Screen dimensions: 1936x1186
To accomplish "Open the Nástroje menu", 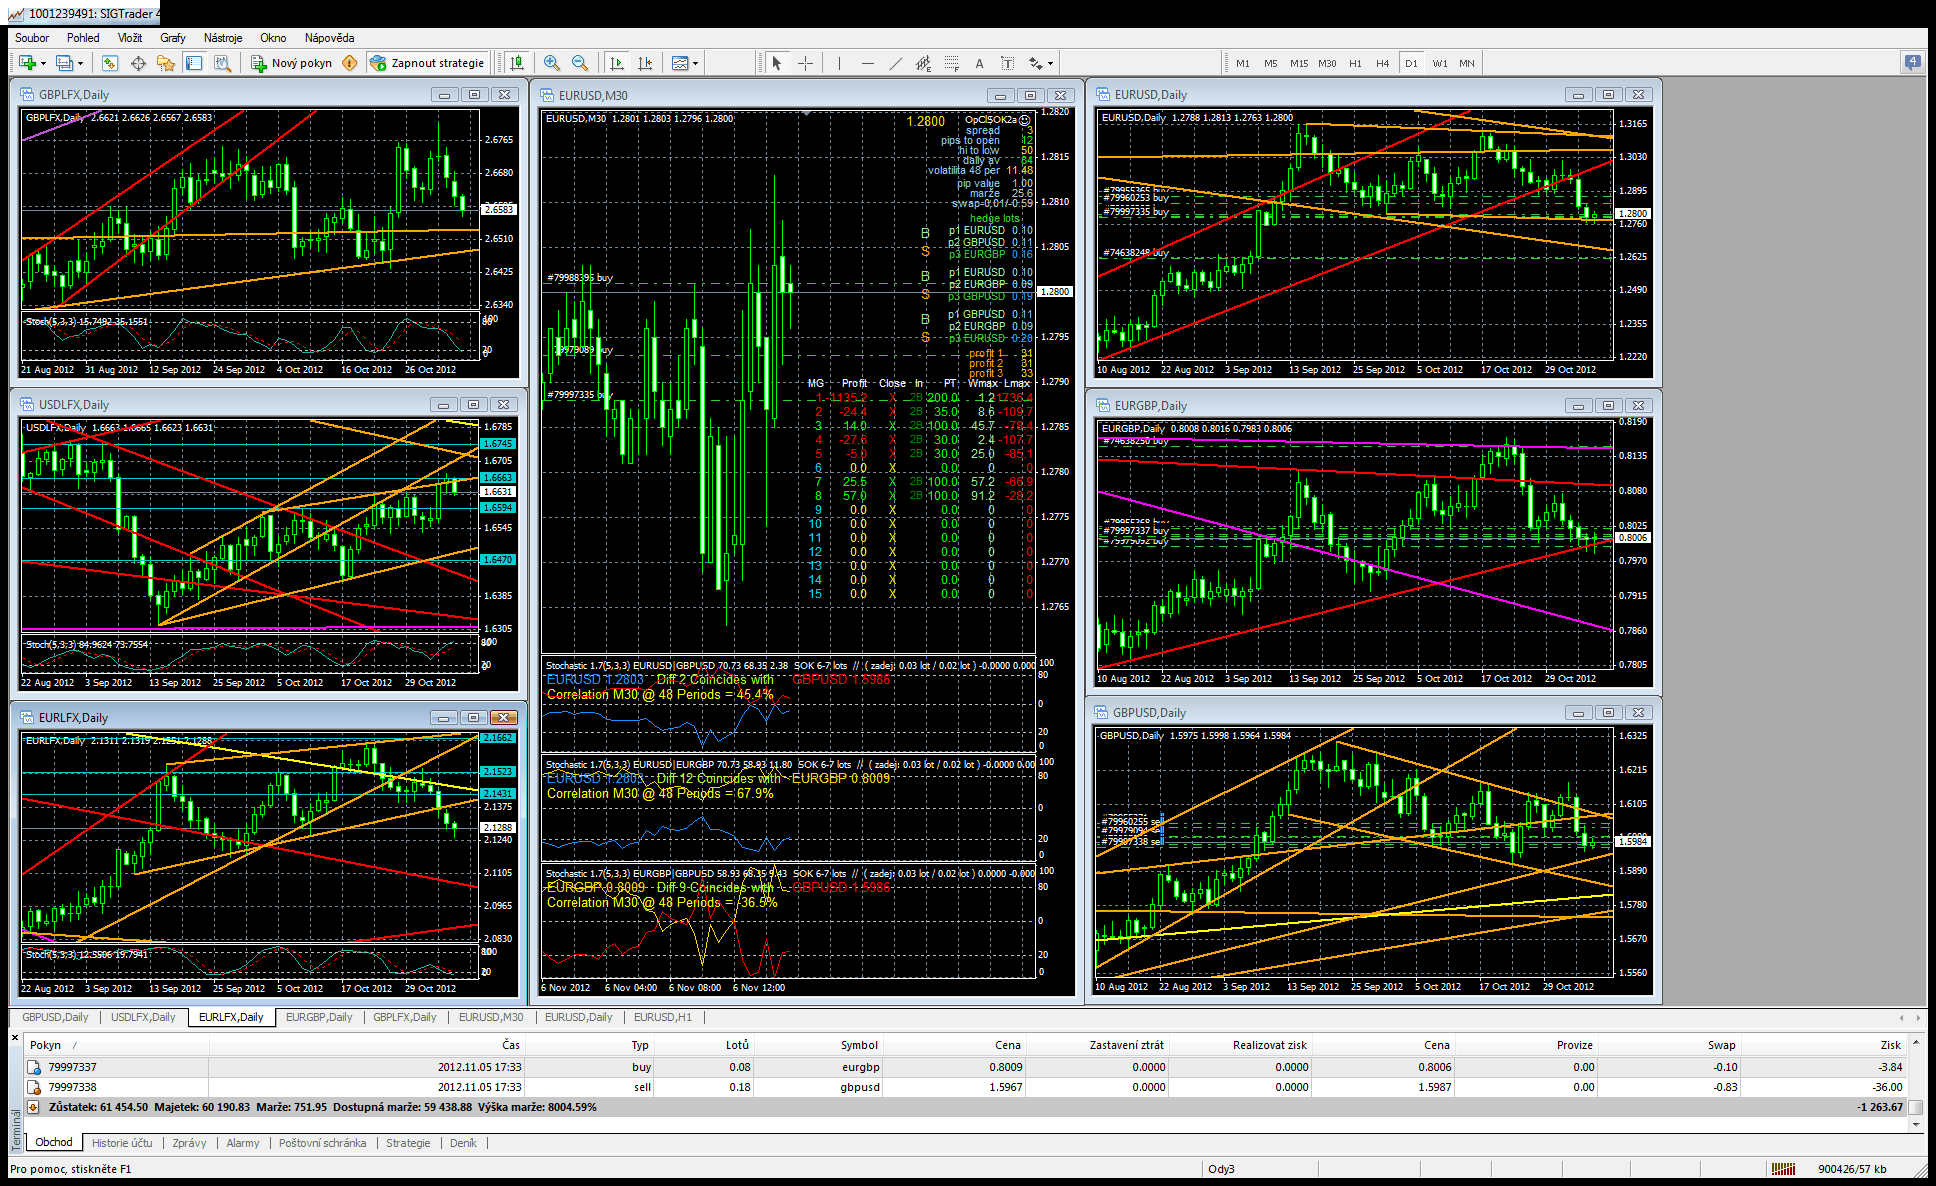I will click(223, 38).
